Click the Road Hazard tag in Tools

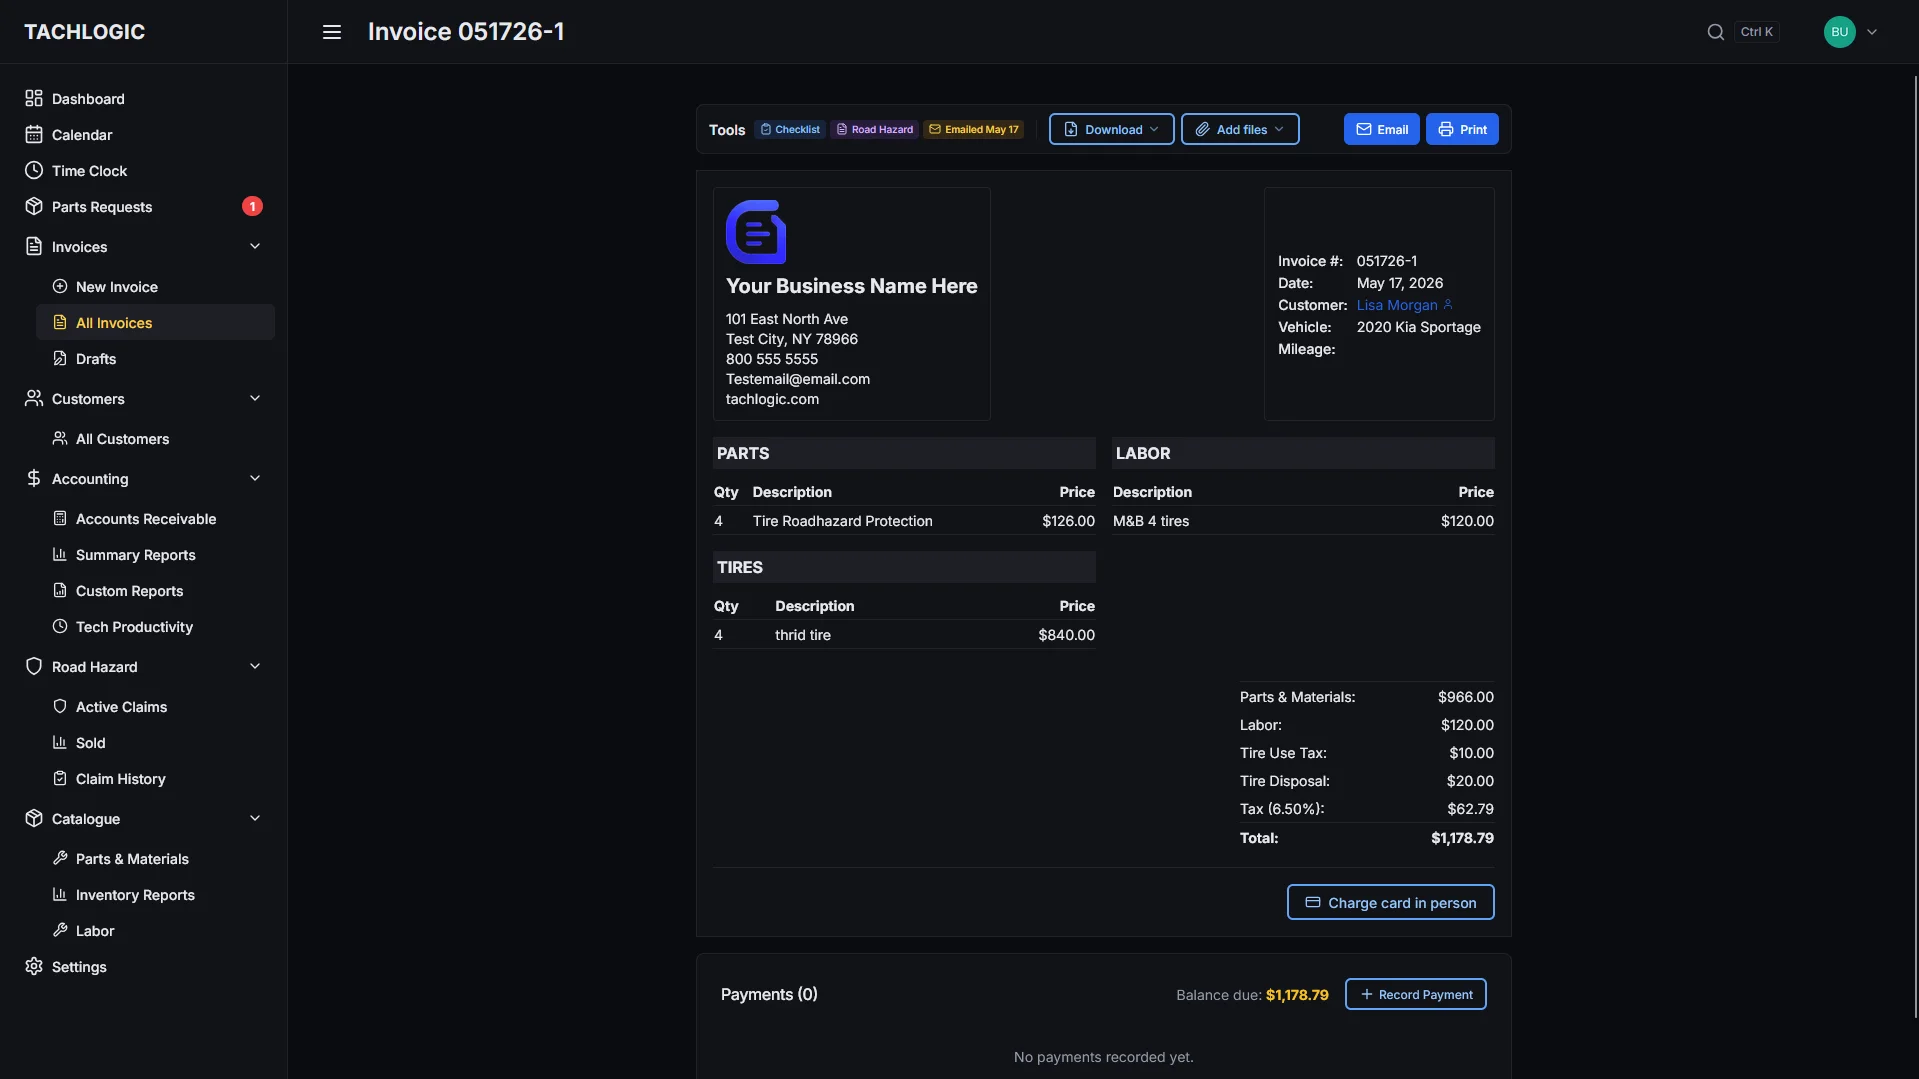[x=874, y=129]
